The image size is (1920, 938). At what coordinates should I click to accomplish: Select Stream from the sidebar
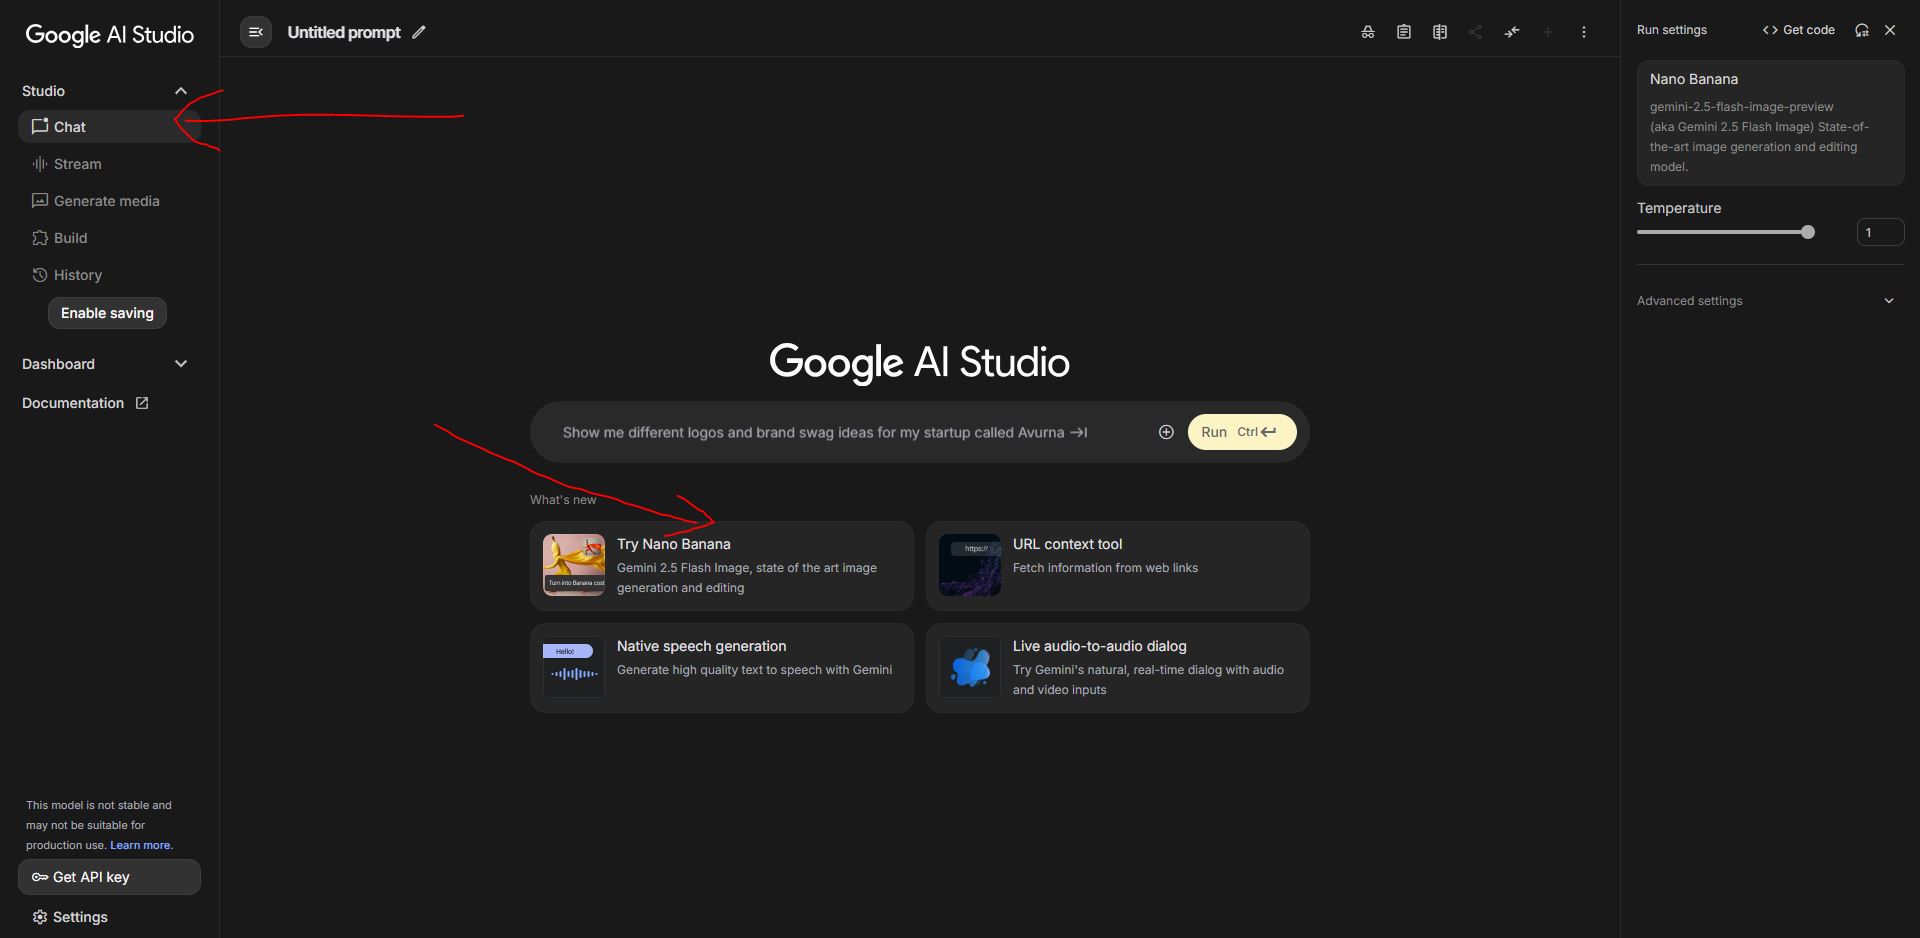point(78,163)
